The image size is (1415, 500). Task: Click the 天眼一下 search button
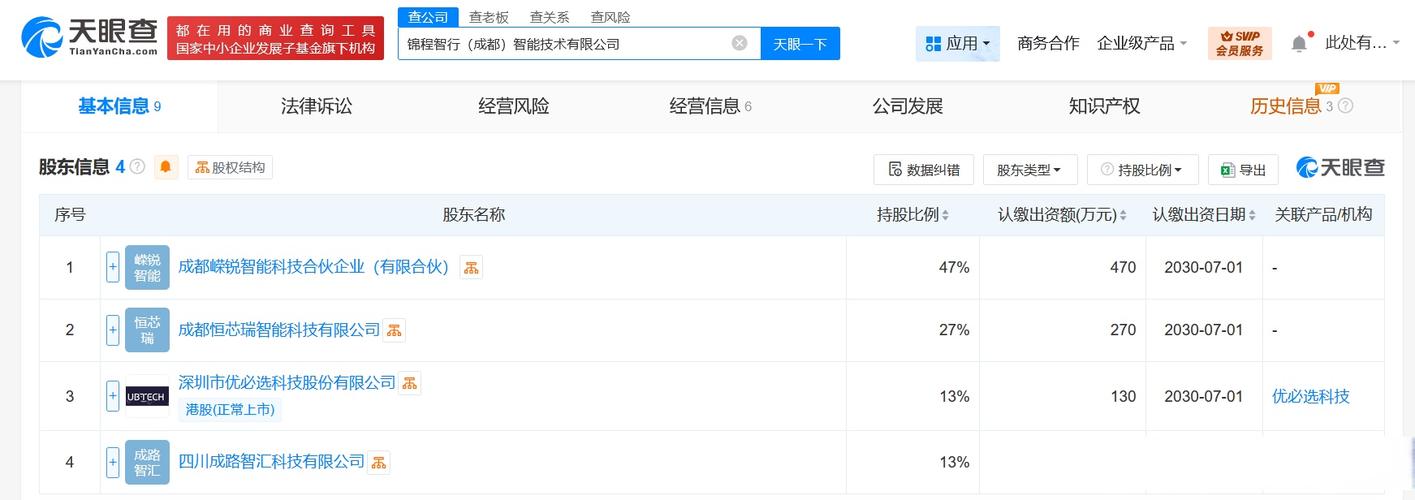(x=800, y=43)
